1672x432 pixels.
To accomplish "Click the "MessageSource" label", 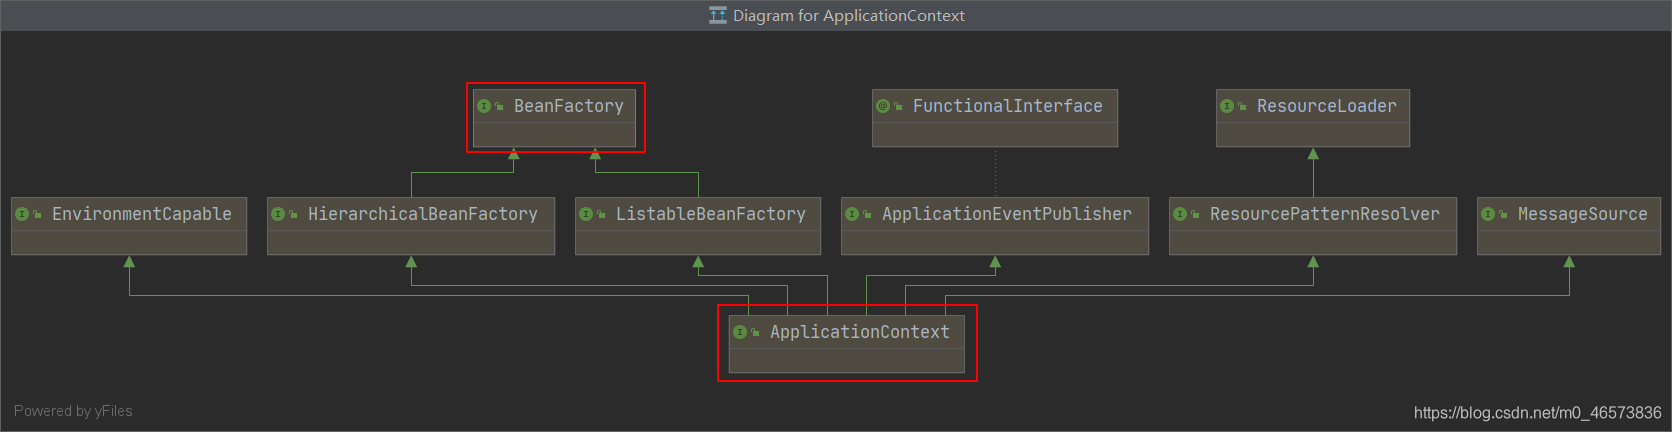I will [x=1583, y=214].
